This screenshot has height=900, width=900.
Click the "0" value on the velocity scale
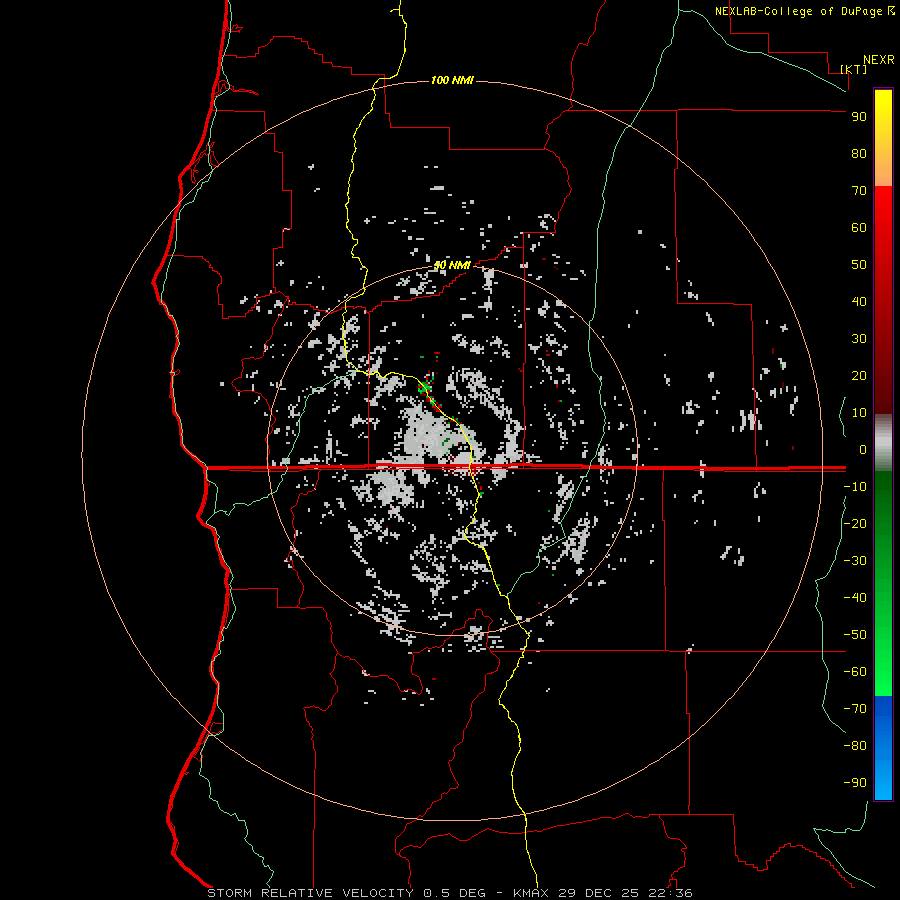[863, 449]
